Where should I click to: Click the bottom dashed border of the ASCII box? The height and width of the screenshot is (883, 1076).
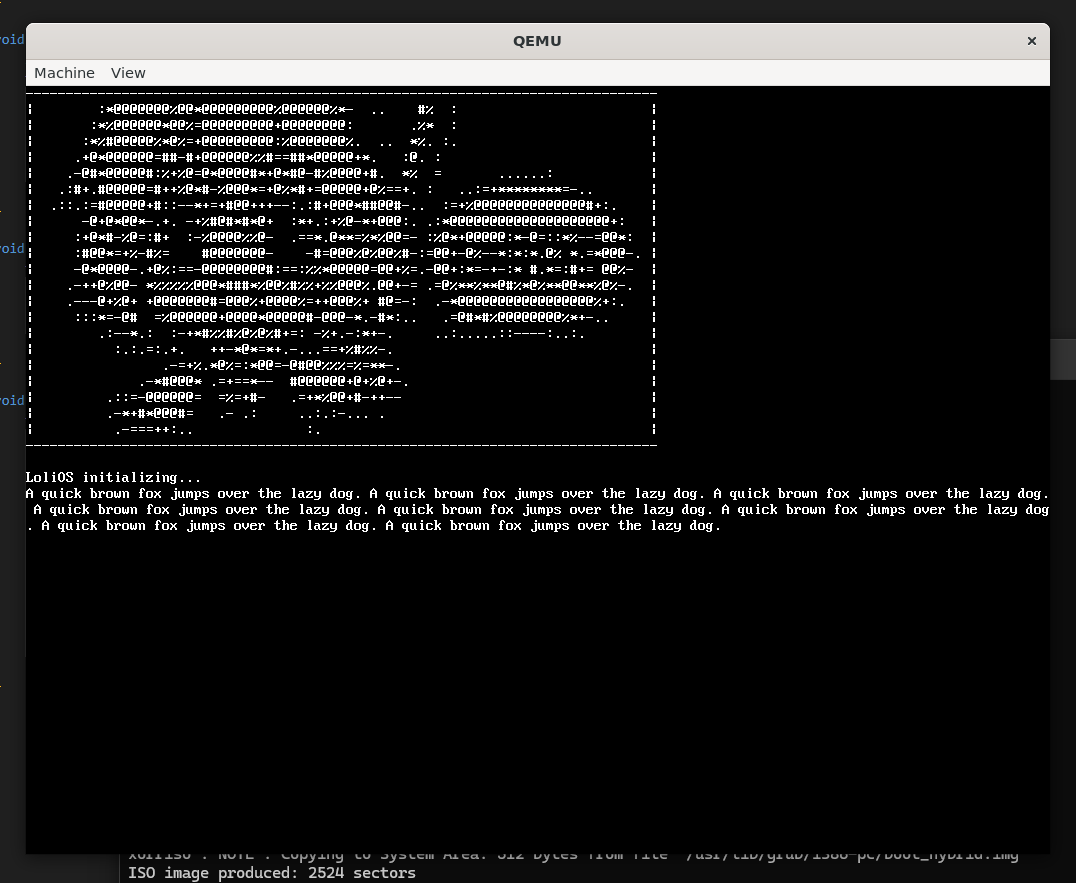(340, 444)
